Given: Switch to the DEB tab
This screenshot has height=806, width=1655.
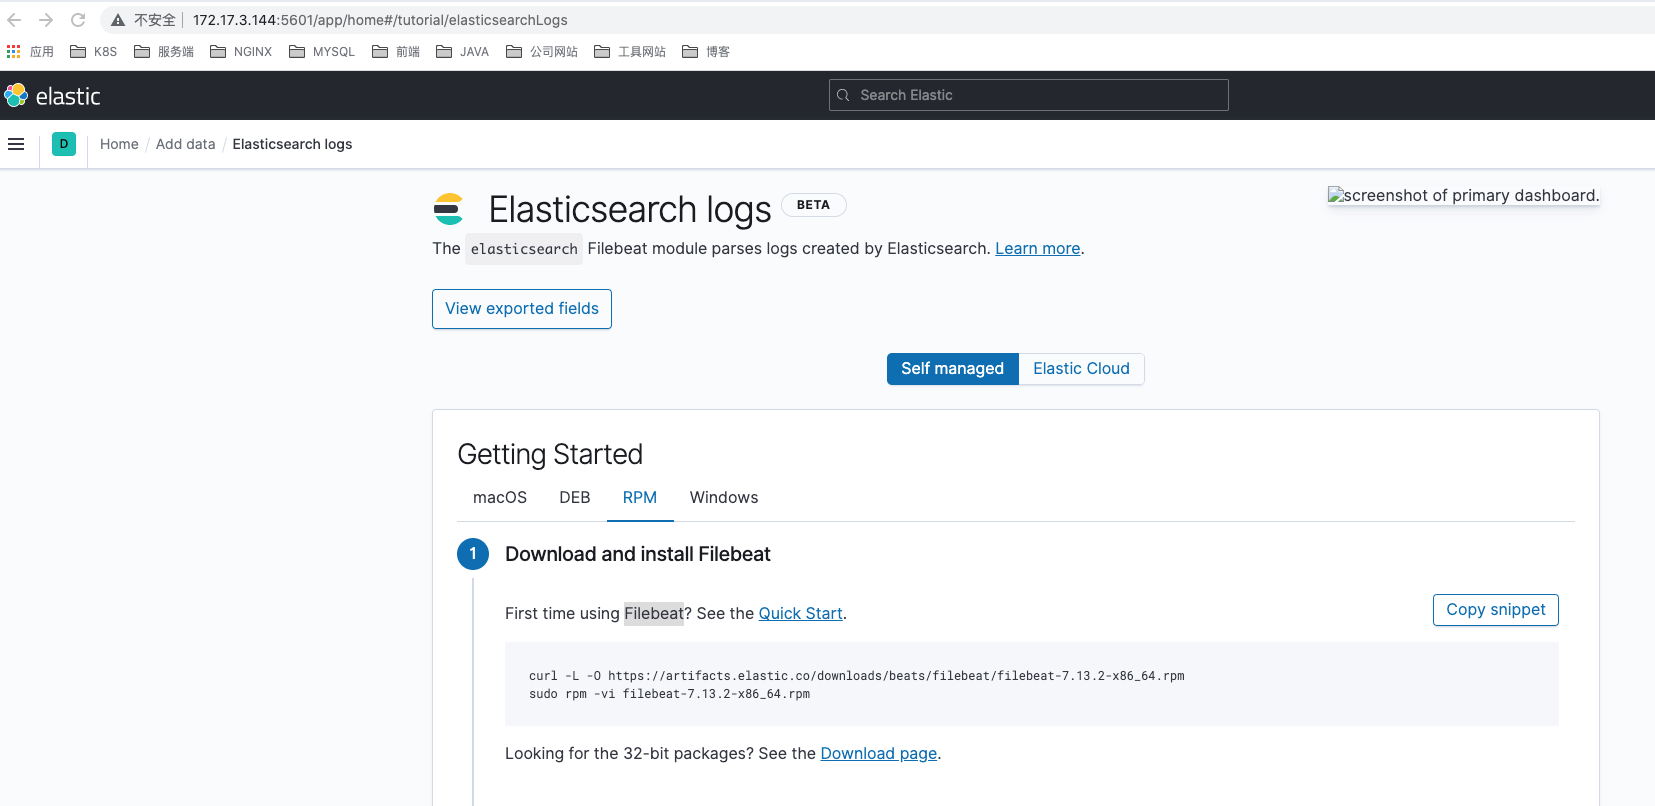Looking at the screenshot, I should pos(575,498).
